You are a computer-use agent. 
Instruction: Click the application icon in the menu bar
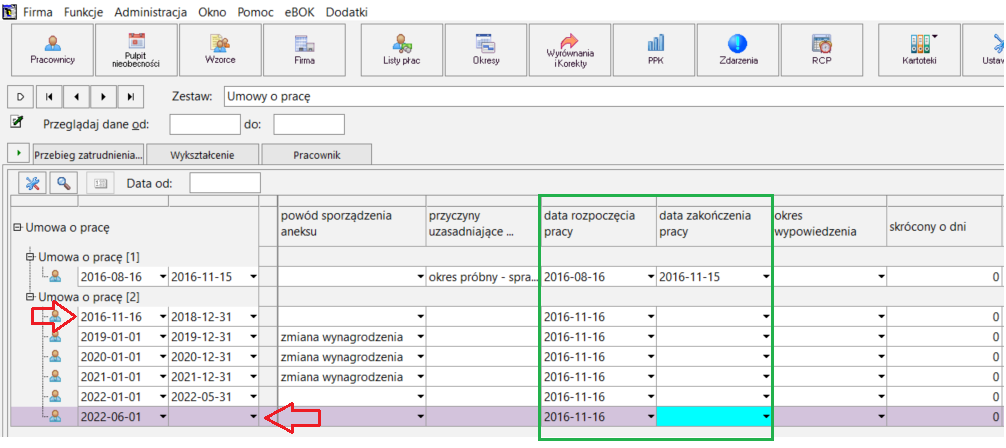coord(10,12)
